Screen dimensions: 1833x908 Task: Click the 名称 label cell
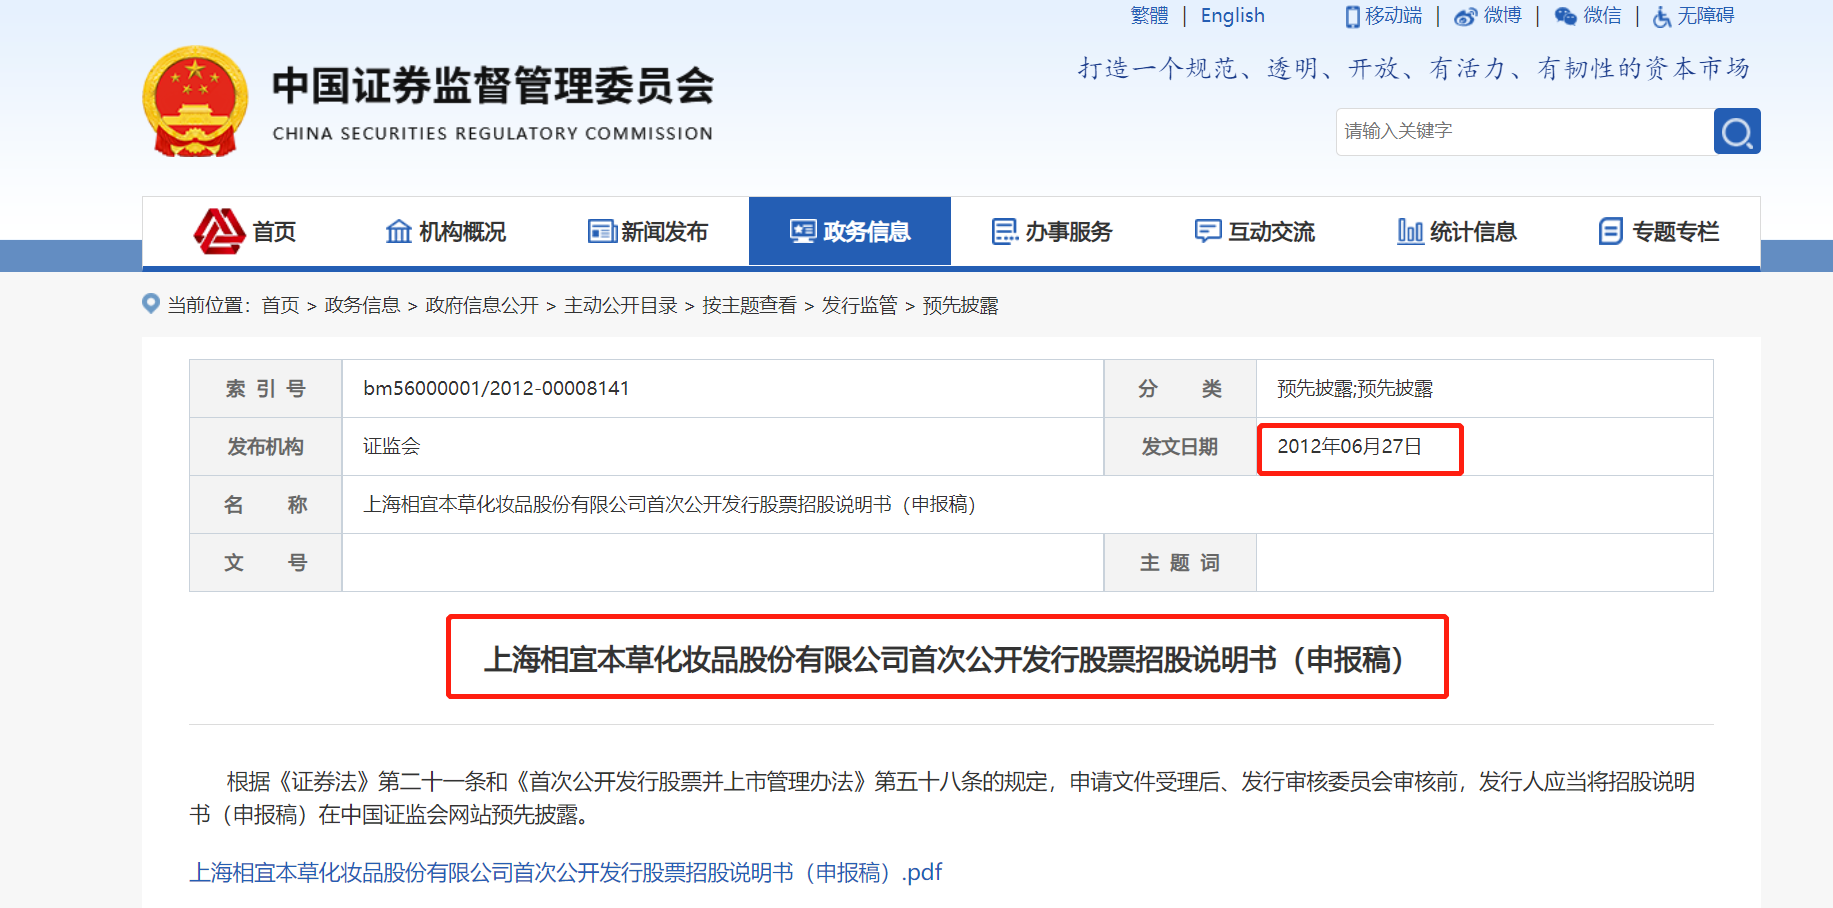[x=266, y=504]
